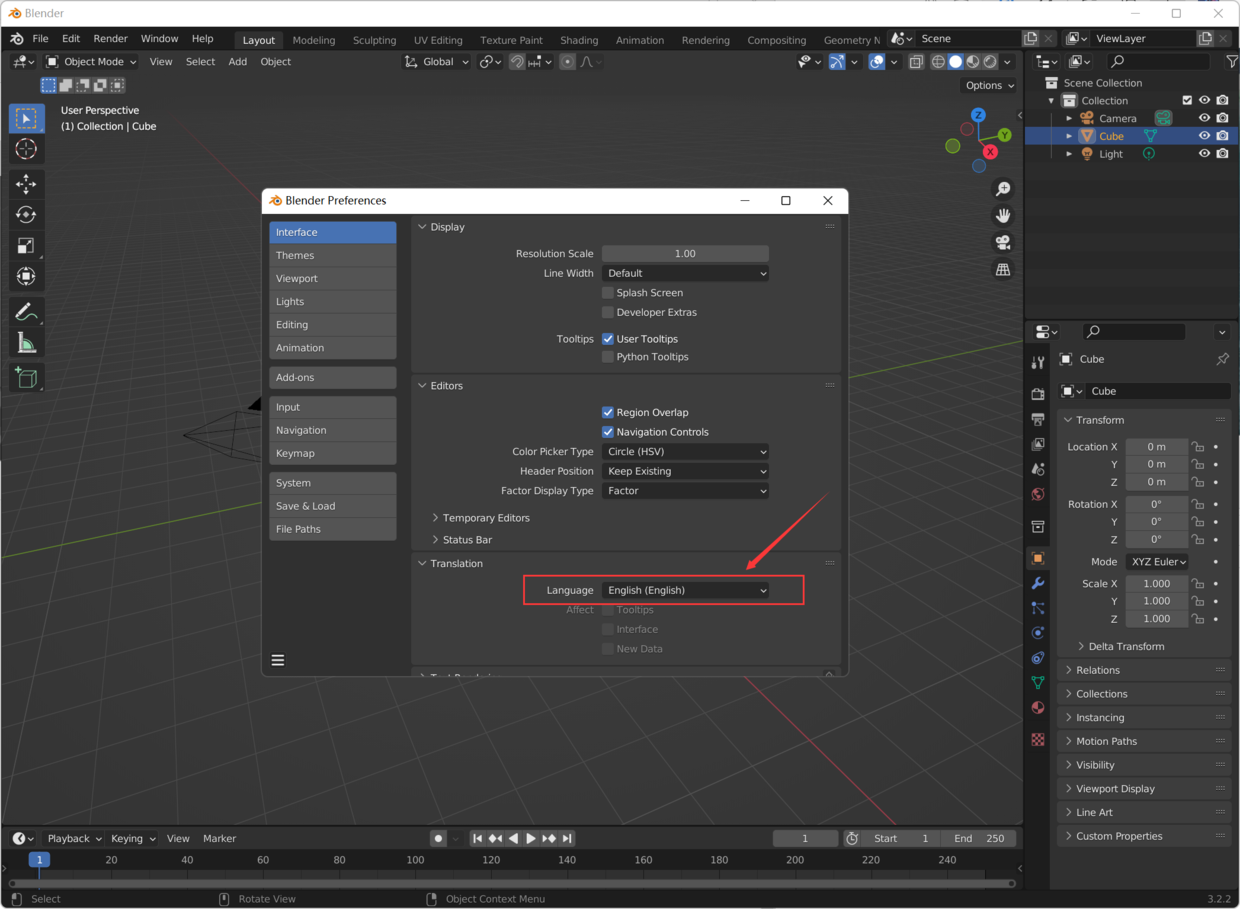Open the Output properties tab icon
Viewport: 1240px width, 909px height.
click(x=1038, y=419)
